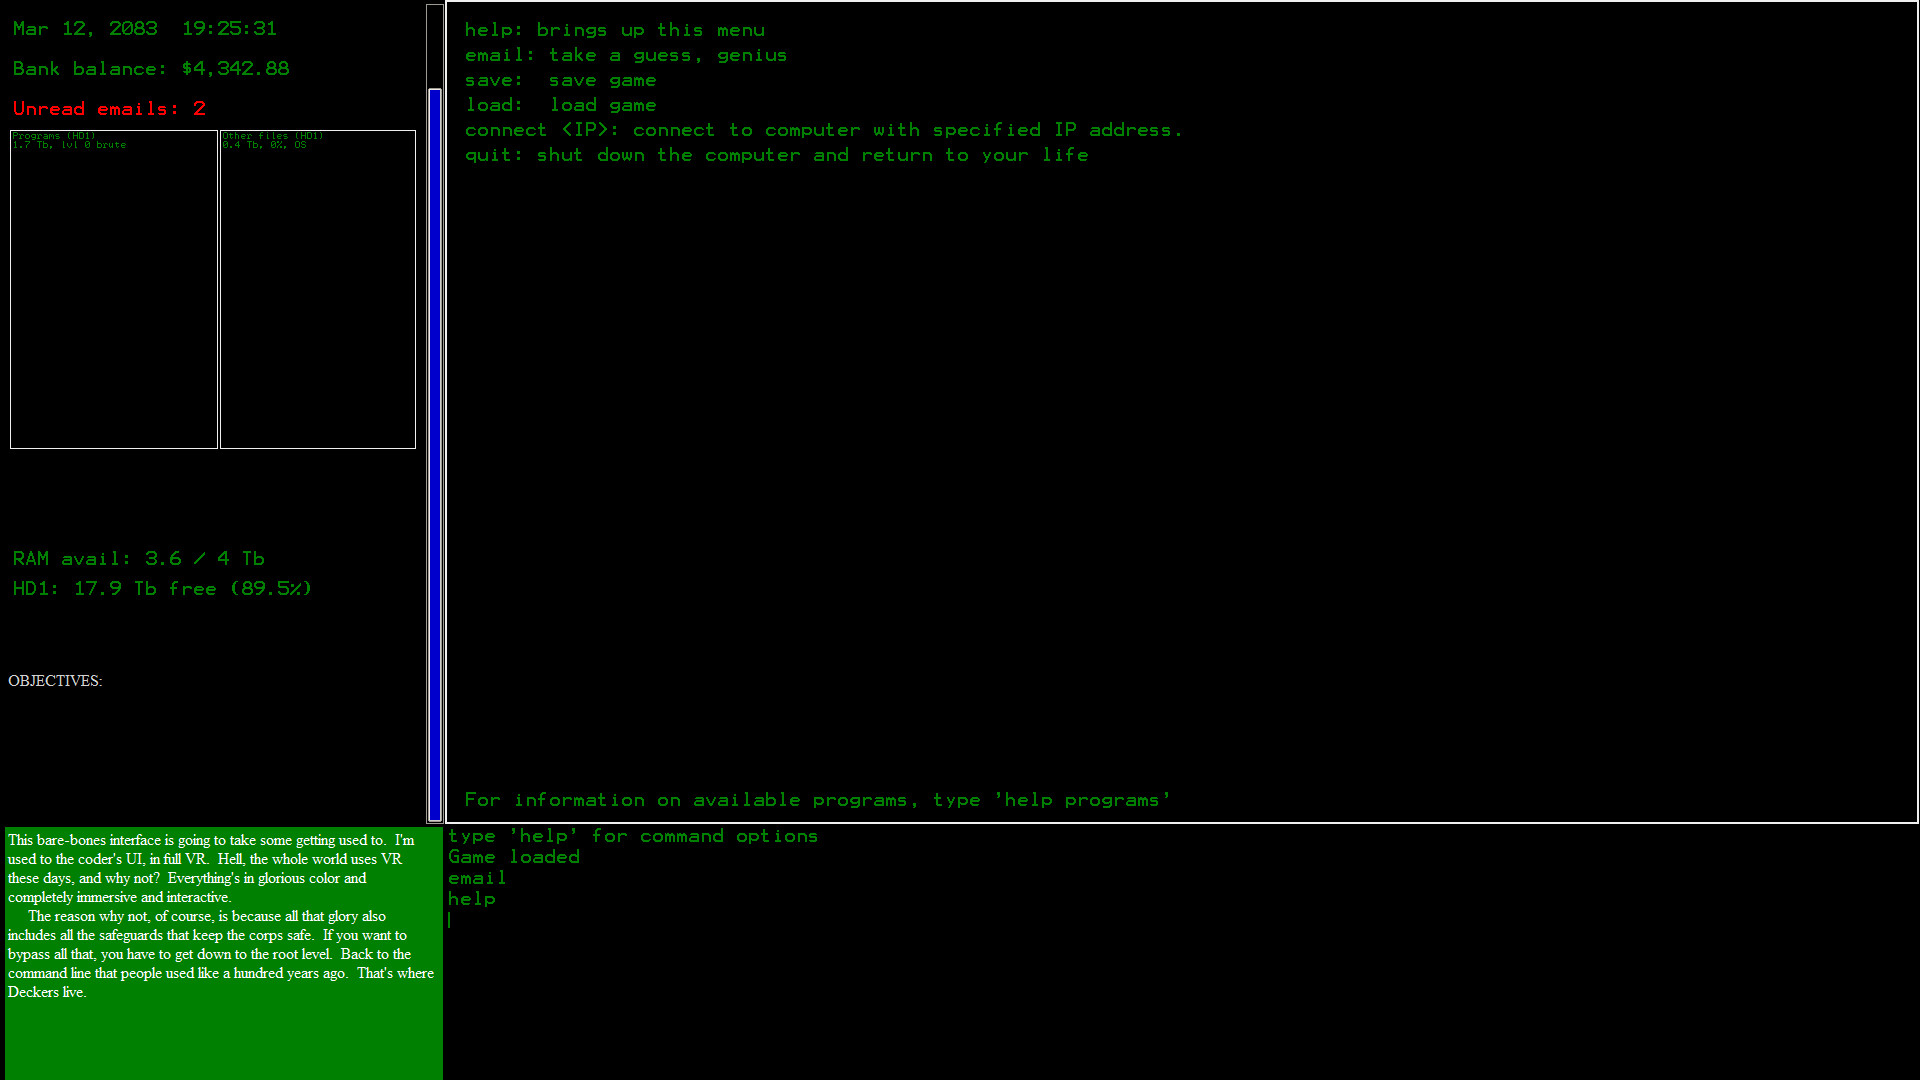Select the 'help: brings up this menu' line
1920x1080 pixels.
point(614,30)
